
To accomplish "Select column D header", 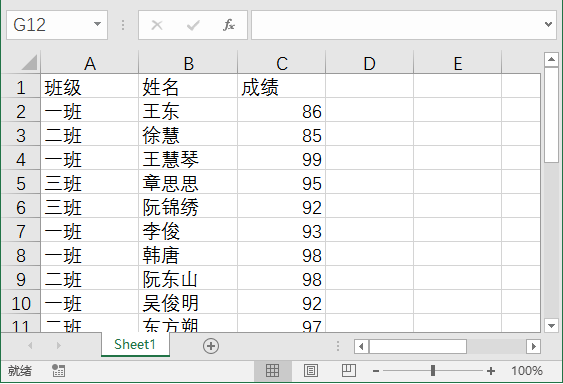I will (x=369, y=63).
